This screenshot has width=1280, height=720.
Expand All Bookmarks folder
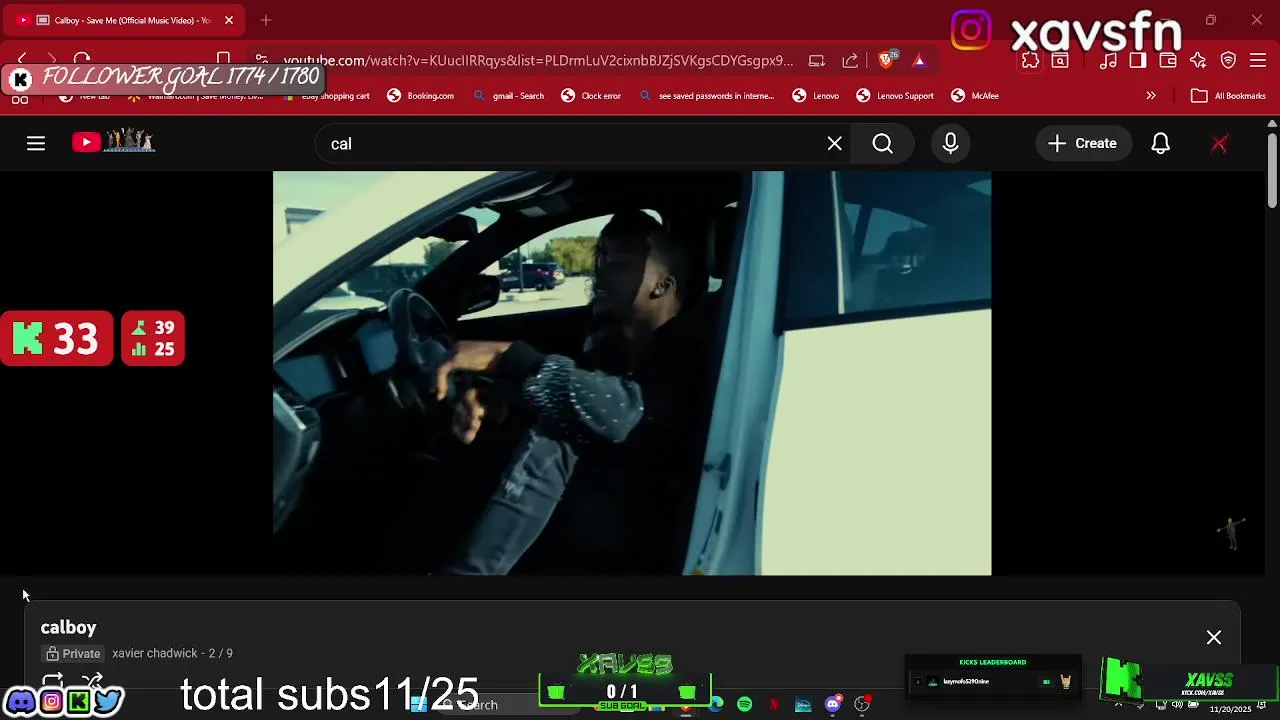pyautogui.click(x=1229, y=96)
